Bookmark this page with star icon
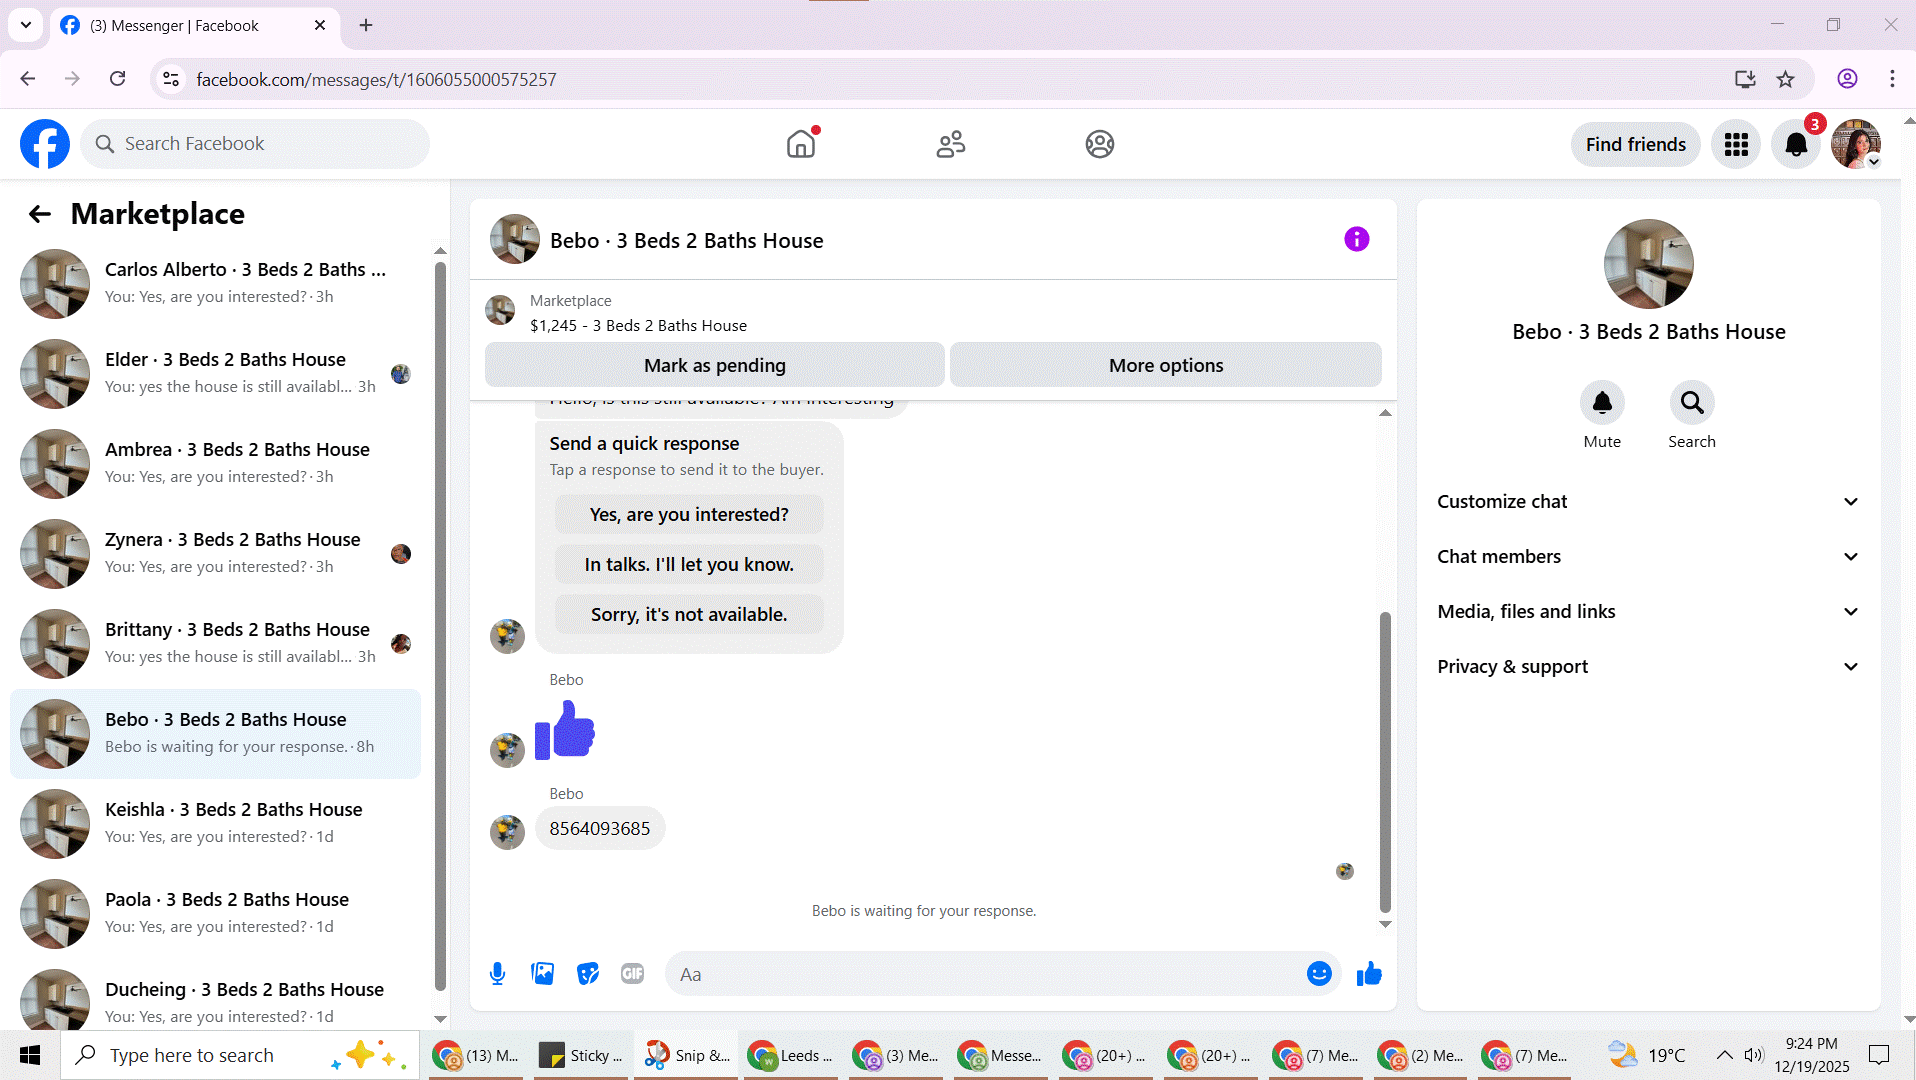The width and height of the screenshot is (1916, 1080). [x=1786, y=79]
